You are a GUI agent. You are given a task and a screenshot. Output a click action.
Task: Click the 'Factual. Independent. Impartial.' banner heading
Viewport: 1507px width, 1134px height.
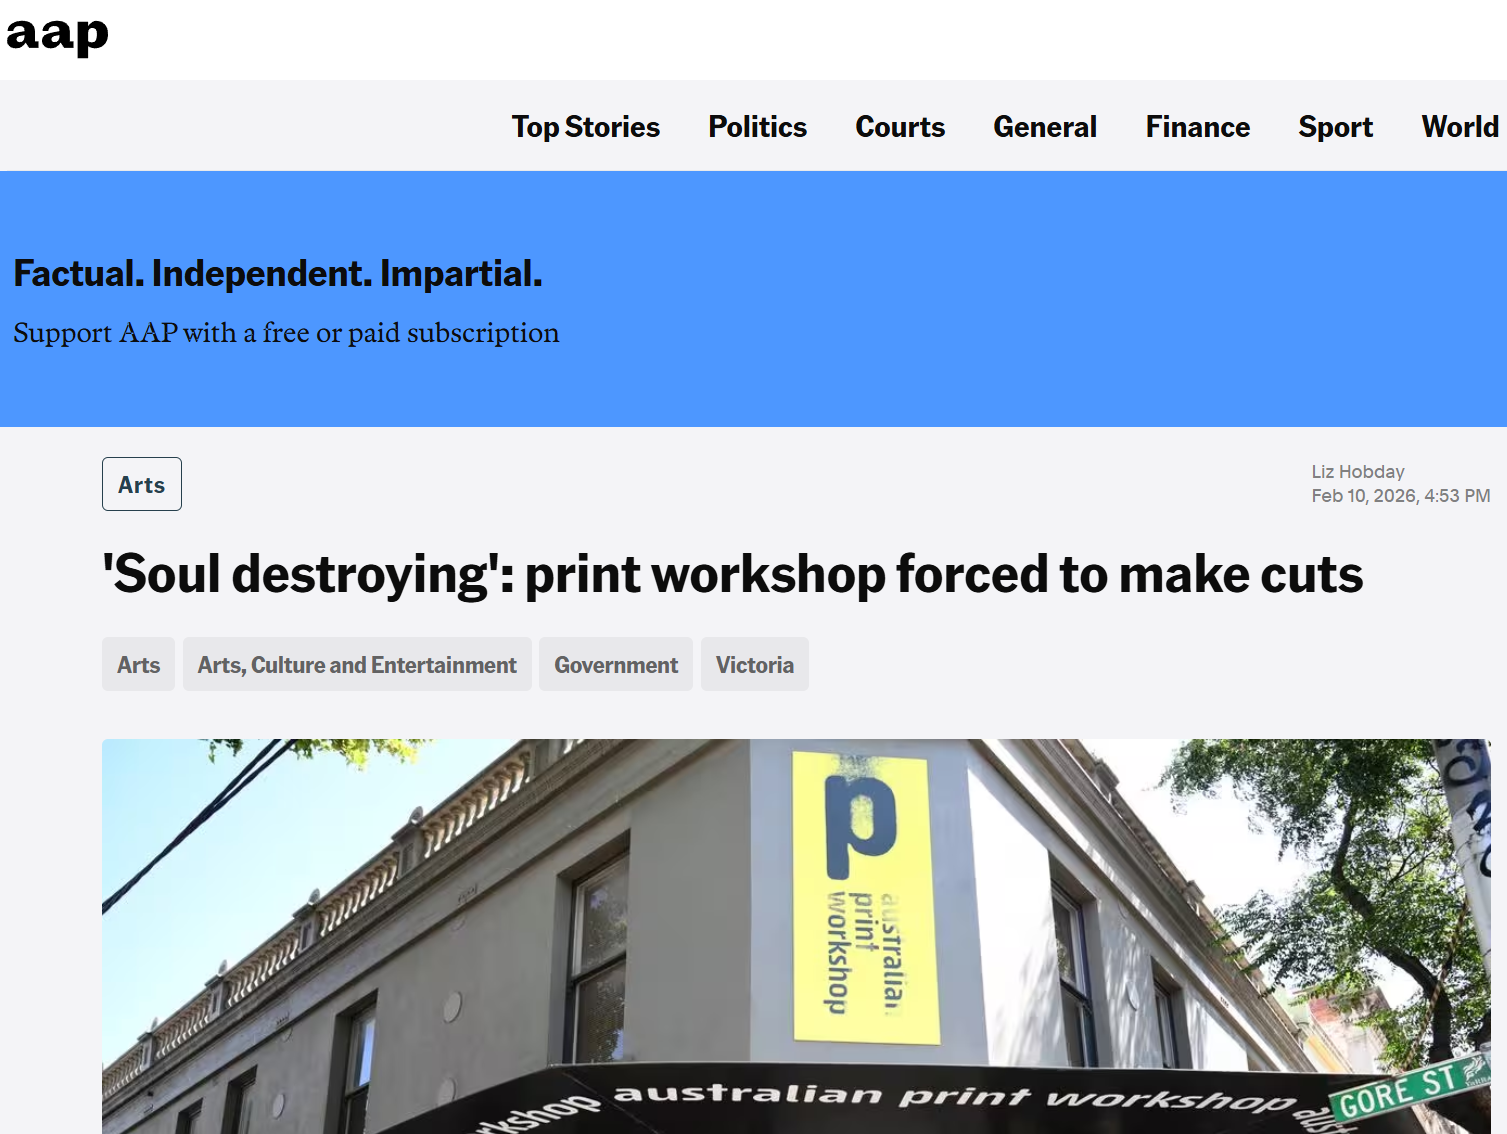pyautogui.click(x=278, y=273)
